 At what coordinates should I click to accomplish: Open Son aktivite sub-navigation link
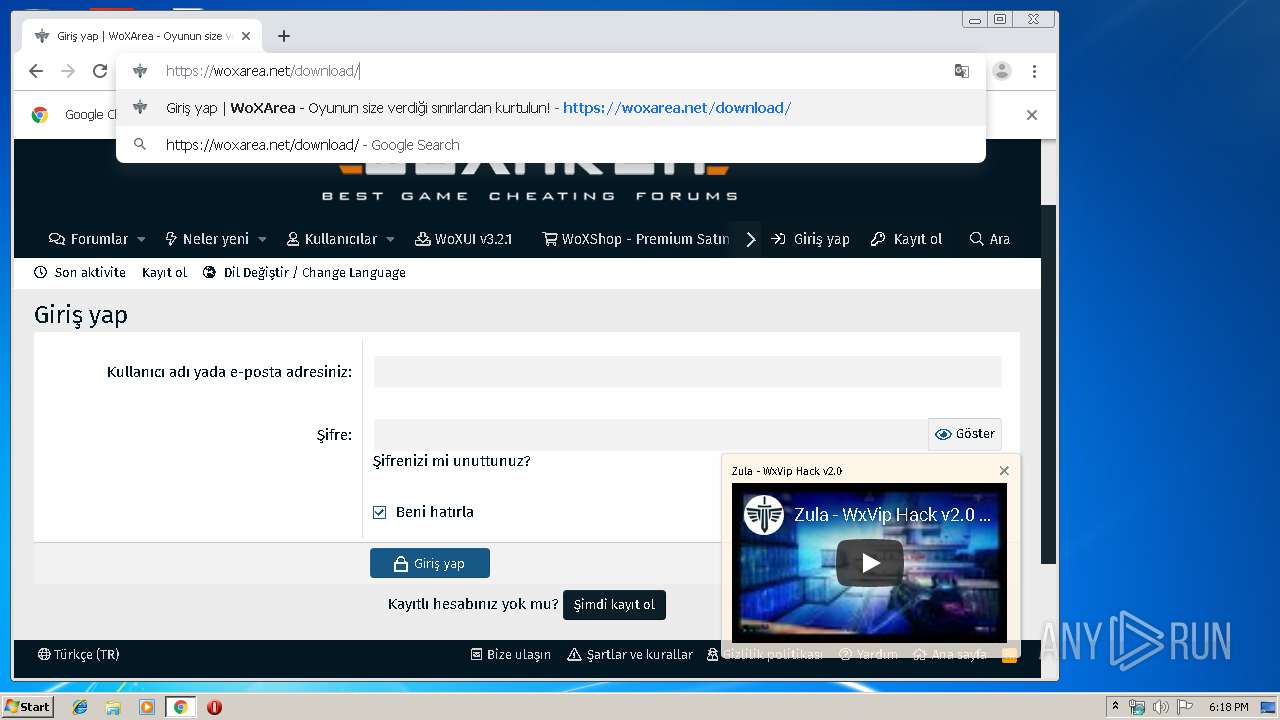pyautogui.click(x=80, y=273)
